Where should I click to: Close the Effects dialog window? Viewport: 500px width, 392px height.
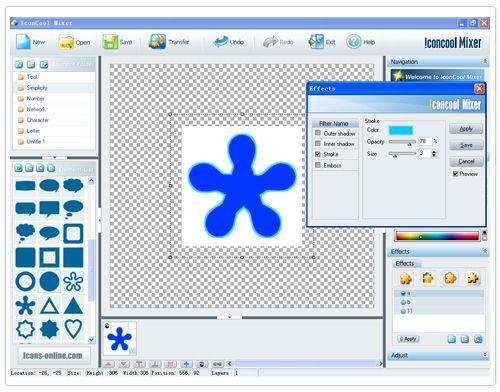point(479,89)
